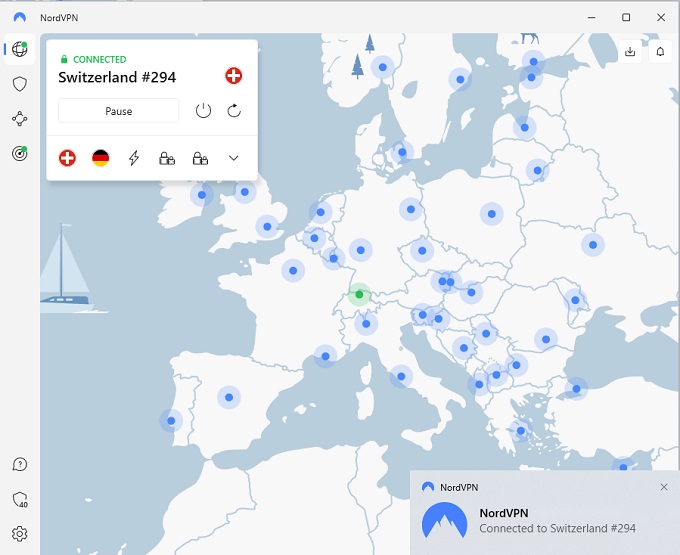Click the circular arrow reconnect icon

coord(234,111)
